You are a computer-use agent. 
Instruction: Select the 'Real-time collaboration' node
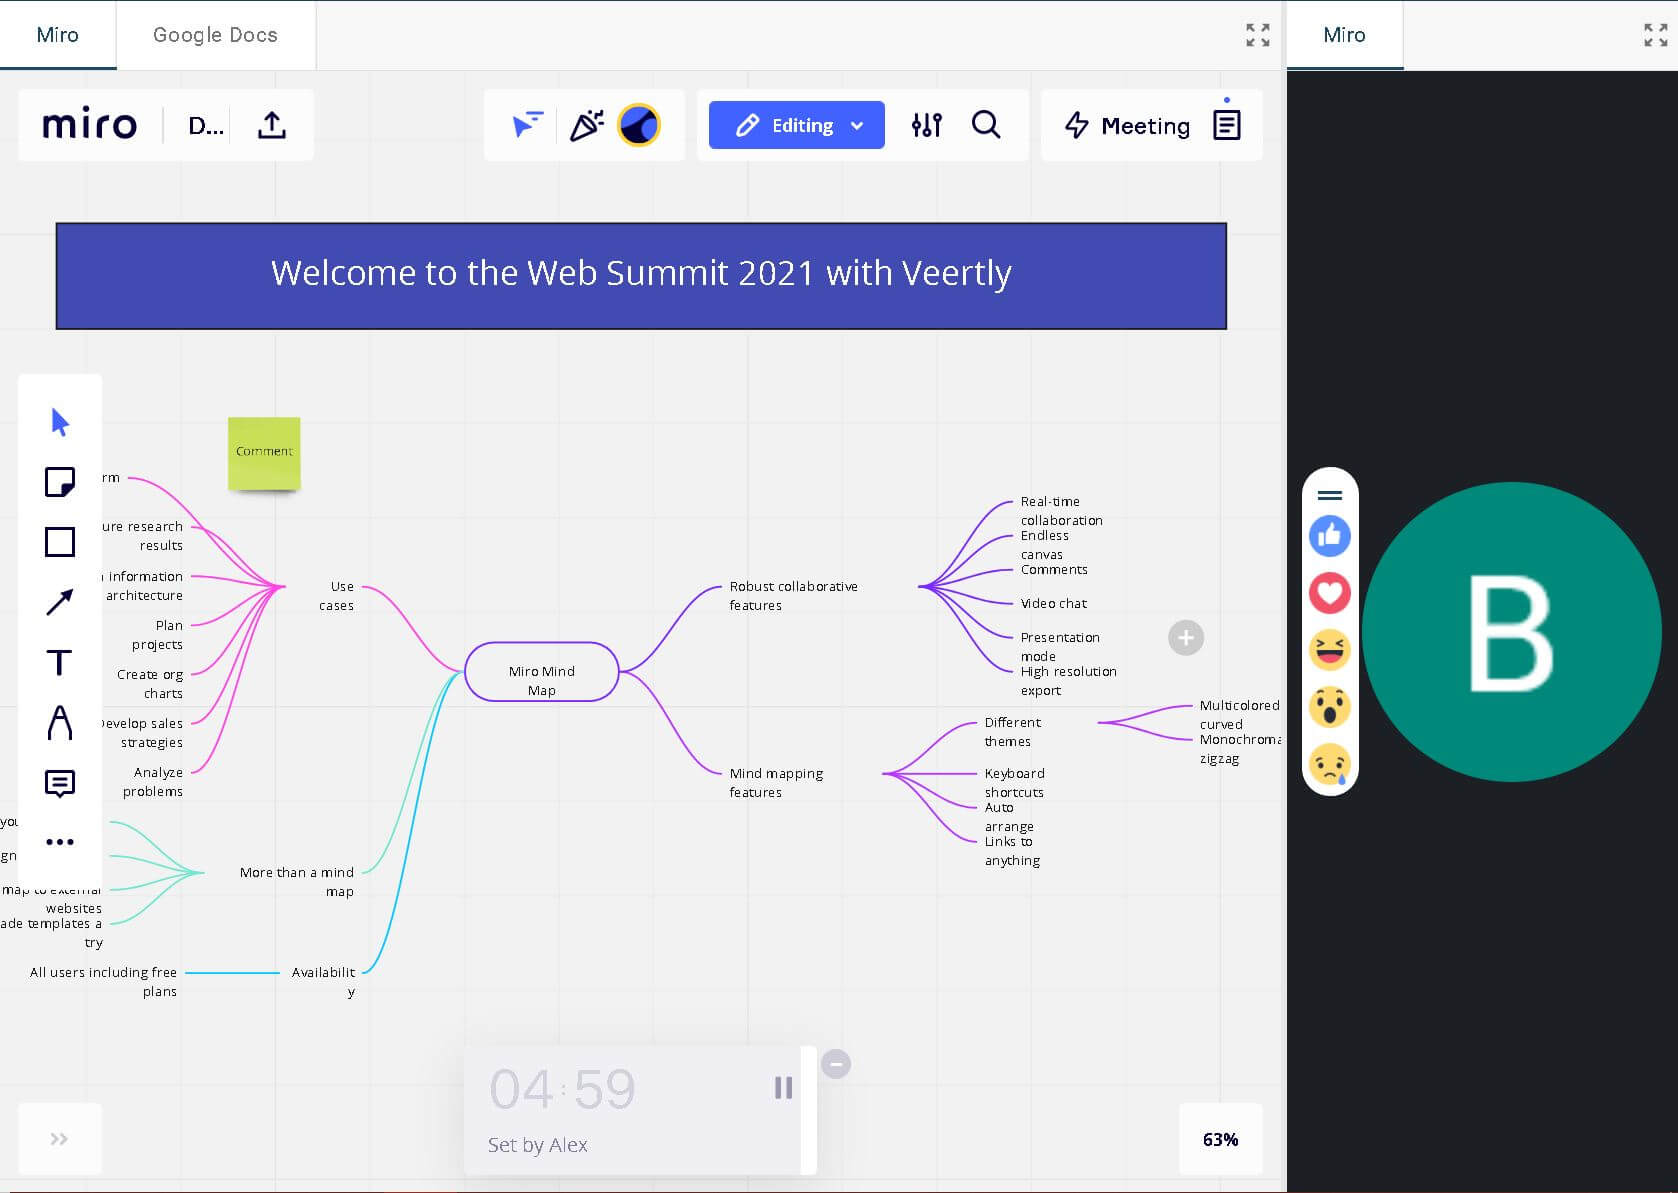[x=1061, y=510]
